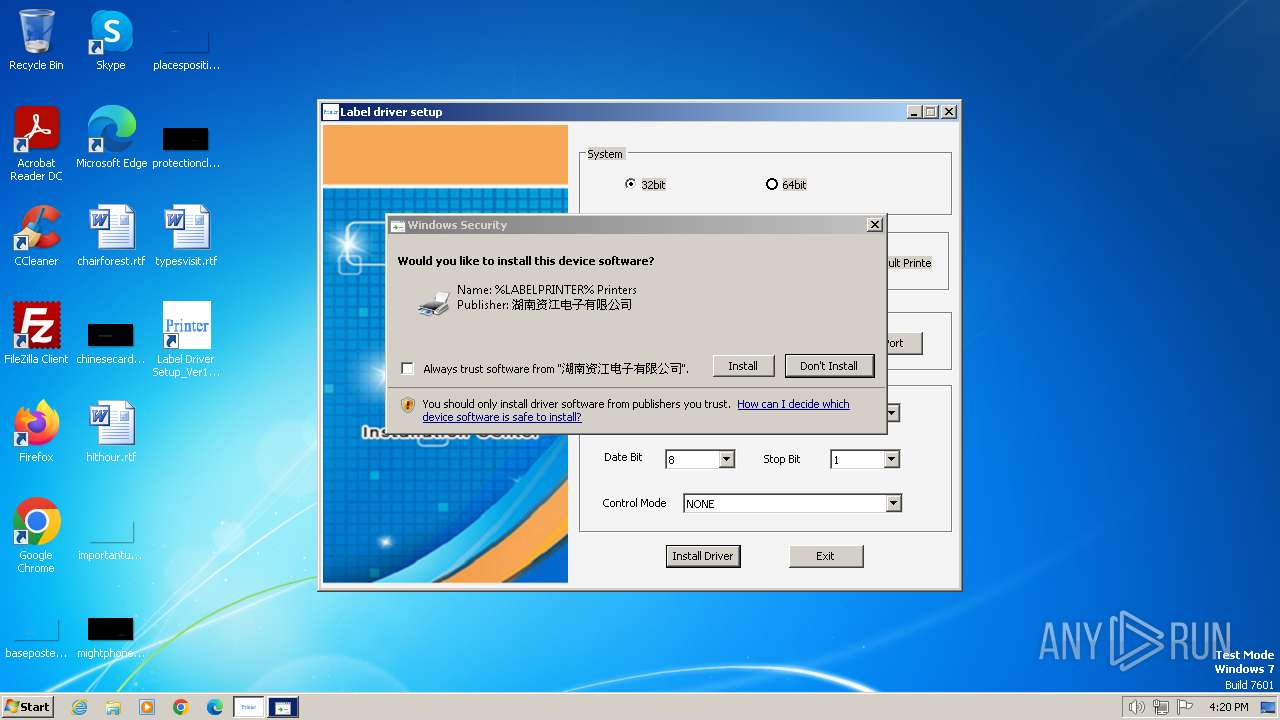The width and height of the screenshot is (1280, 720).
Task: Open hithour.rtf document icon
Action: [x=111, y=432]
